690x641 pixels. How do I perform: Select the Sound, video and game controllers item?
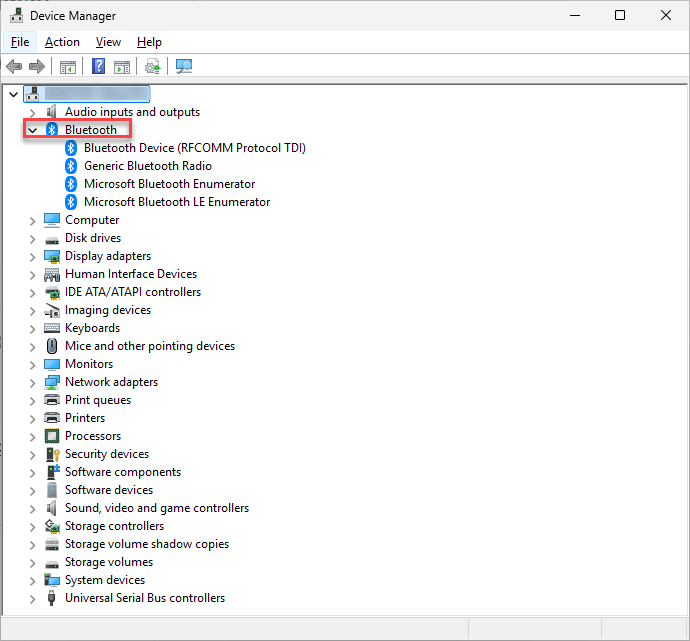[157, 508]
